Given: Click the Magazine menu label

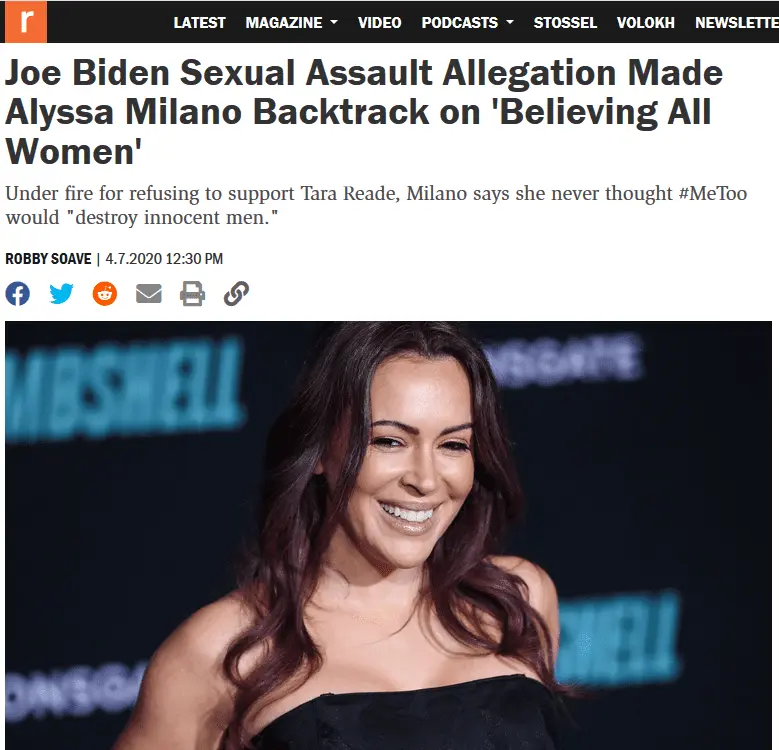Looking at the screenshot, I should point(284,23).
